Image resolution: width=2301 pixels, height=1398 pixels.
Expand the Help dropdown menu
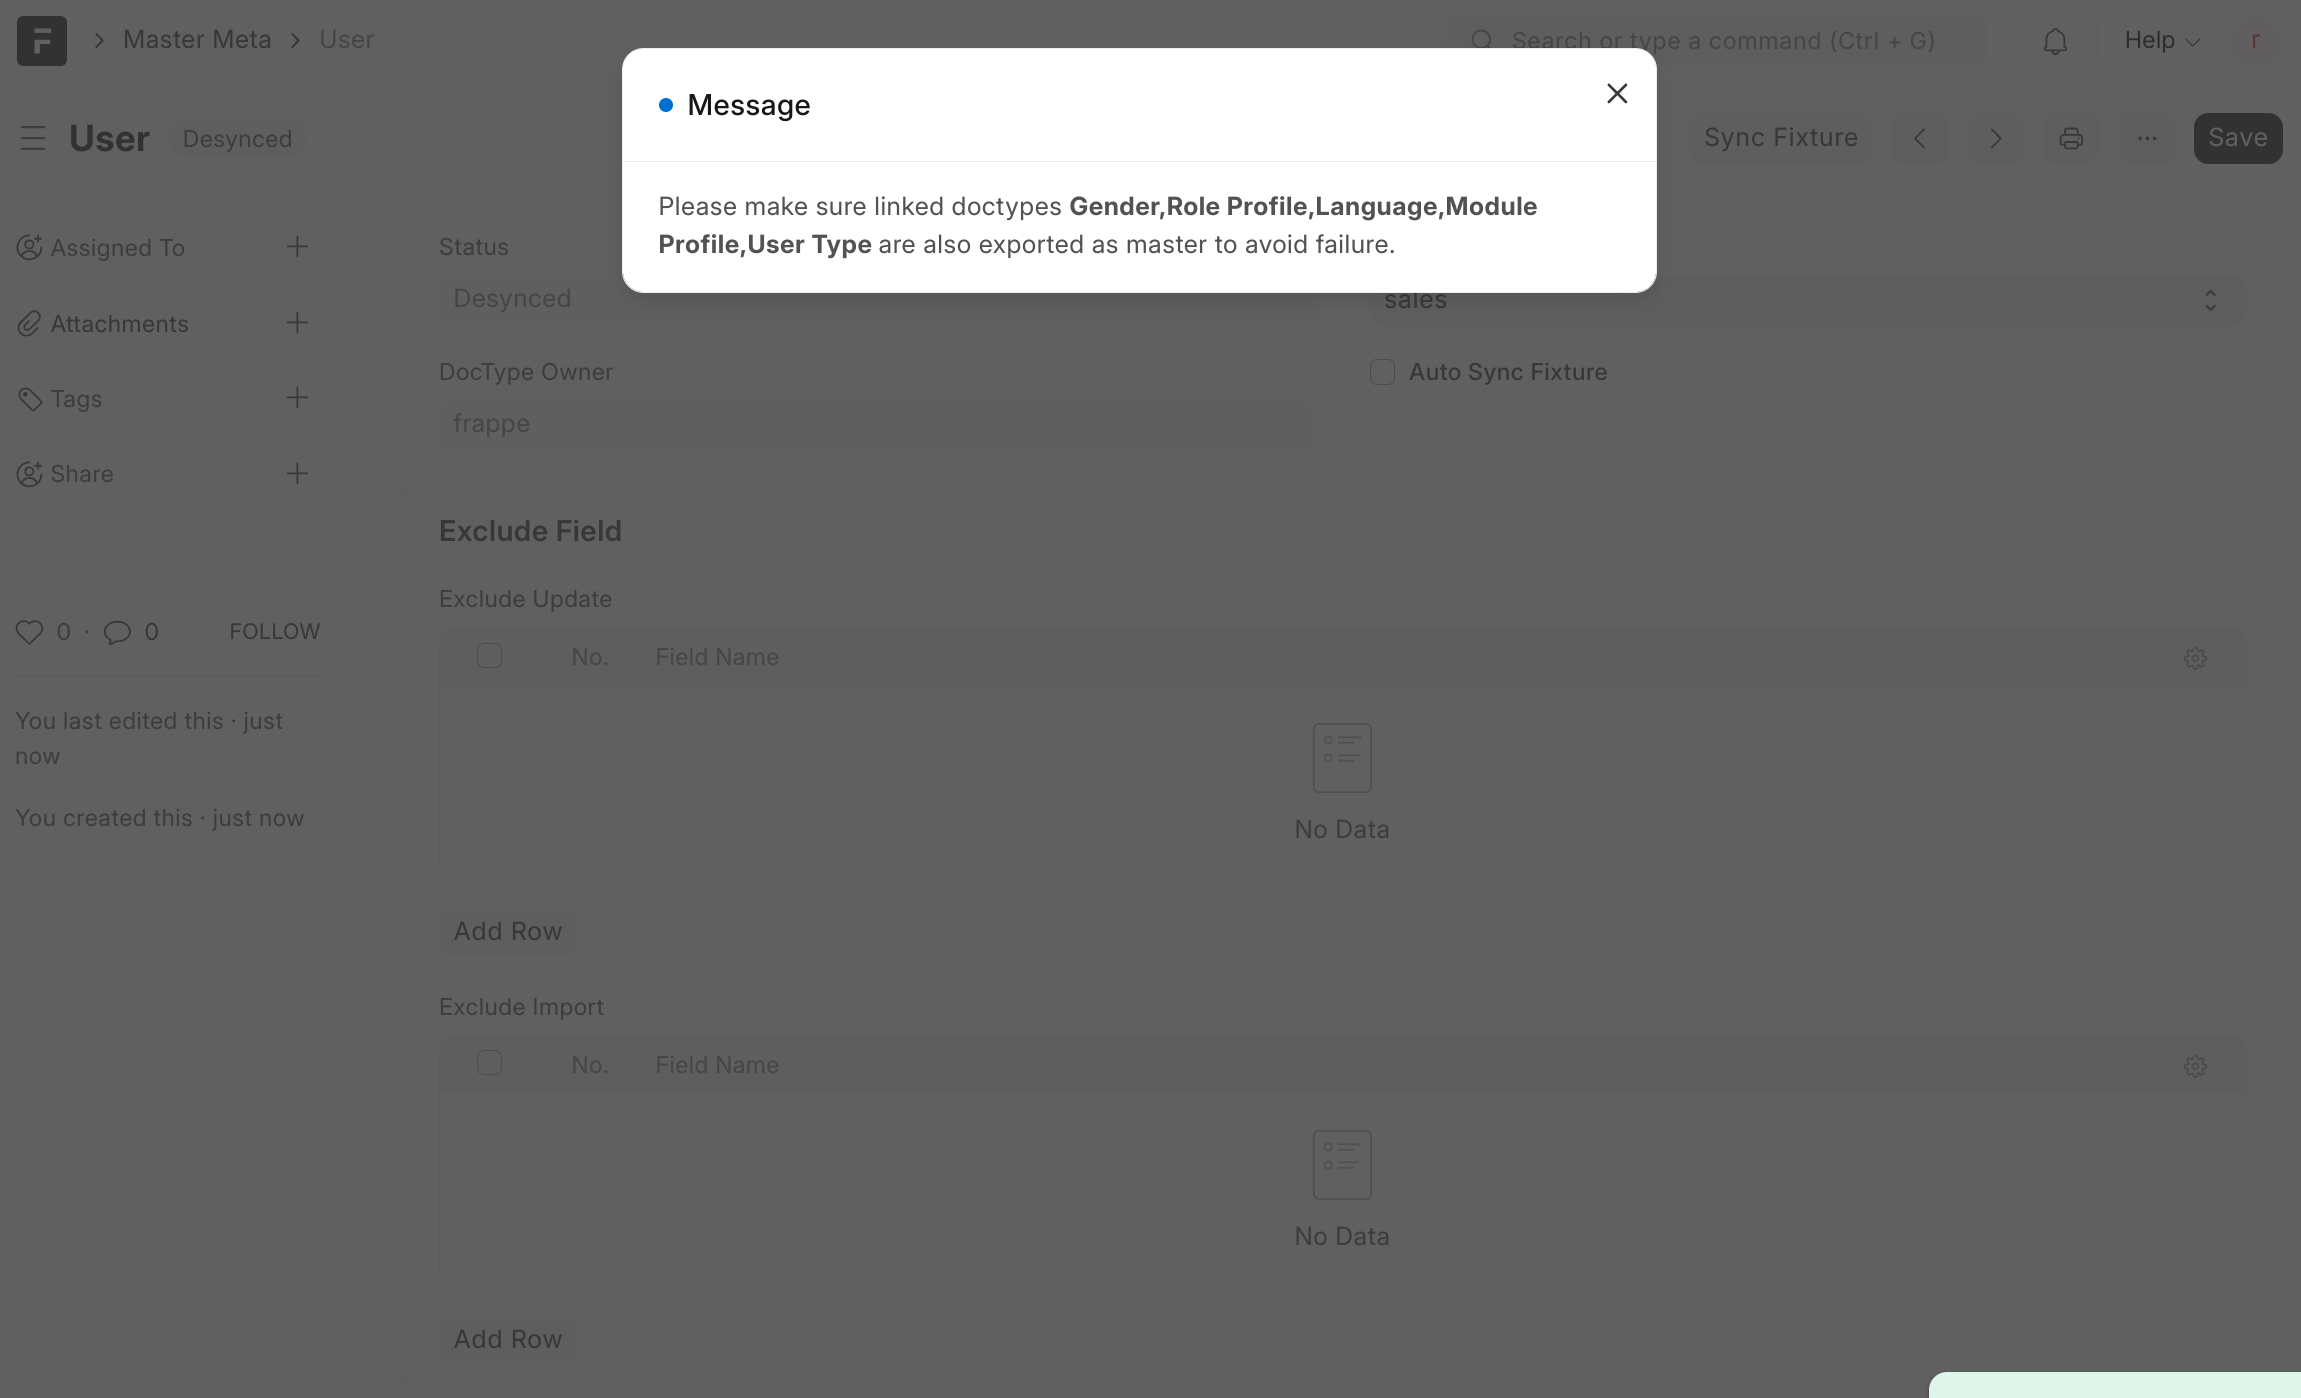[2160, 41]
